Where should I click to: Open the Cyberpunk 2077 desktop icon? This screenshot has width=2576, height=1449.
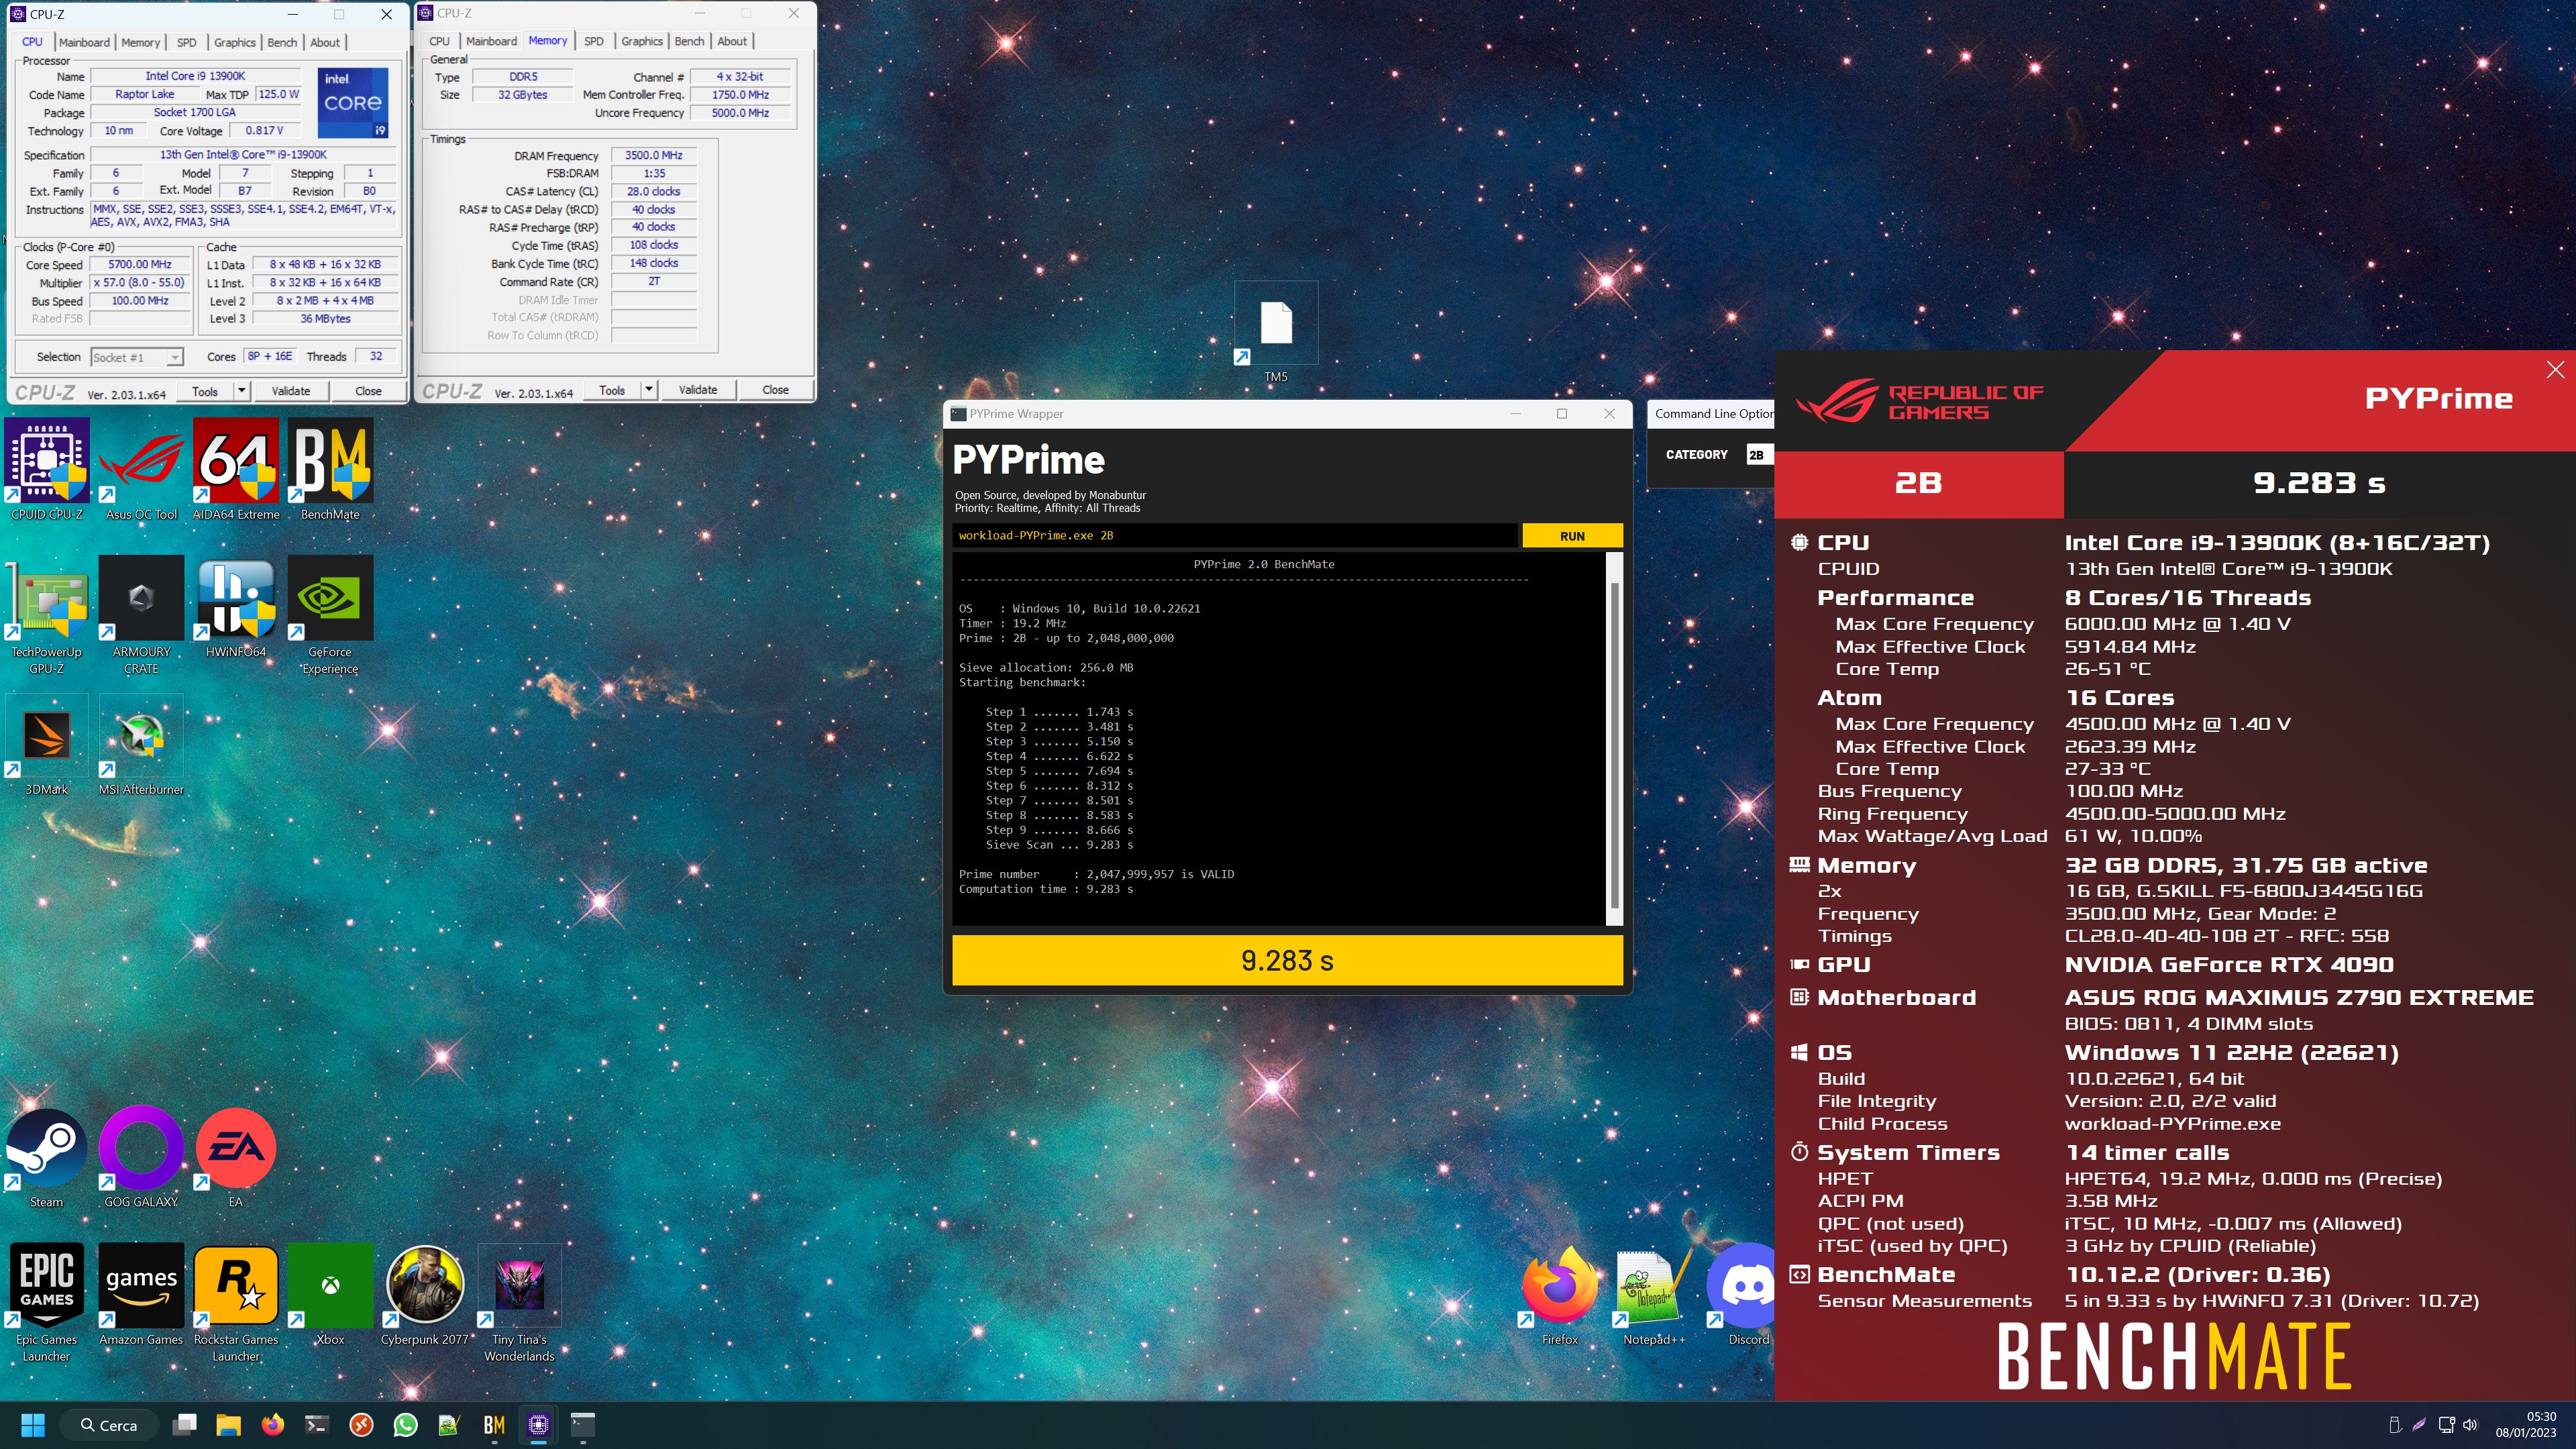pyautogui.click(x=425, y=1295)
